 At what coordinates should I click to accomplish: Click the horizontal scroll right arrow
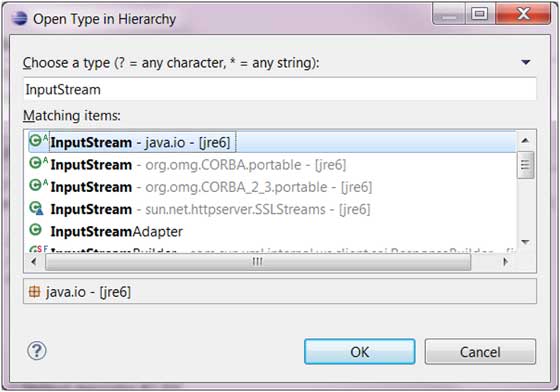coord(505,262)
